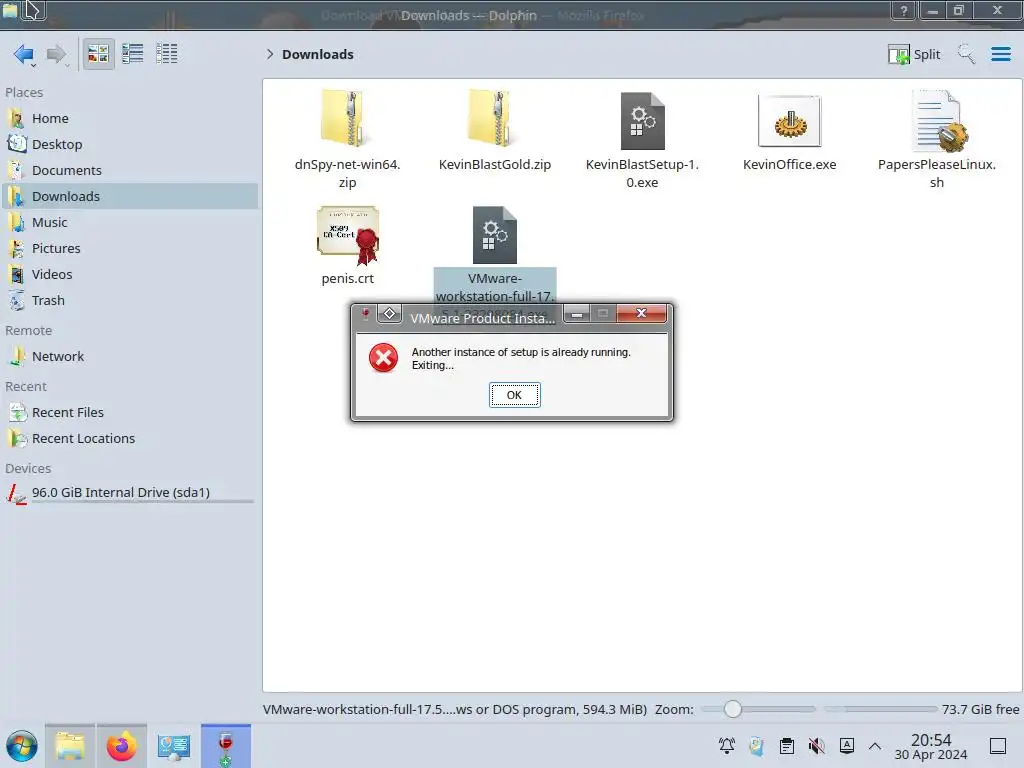Click the clipboard tray icon
Screen dimensions: 1024x768
pos(786,745)
